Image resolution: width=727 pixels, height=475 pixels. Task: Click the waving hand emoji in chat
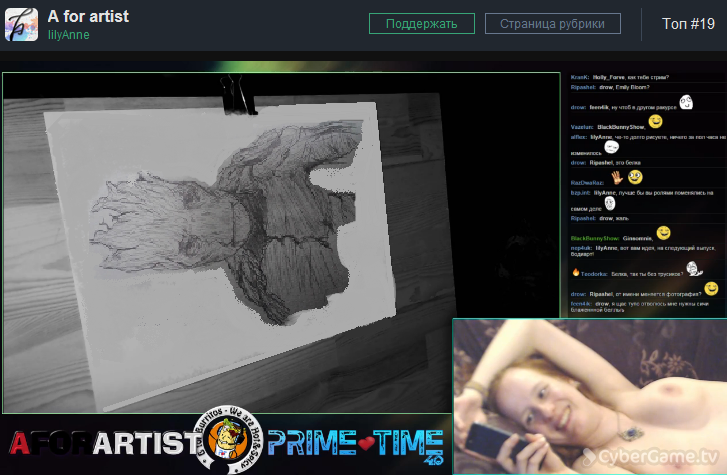(617, 177)
